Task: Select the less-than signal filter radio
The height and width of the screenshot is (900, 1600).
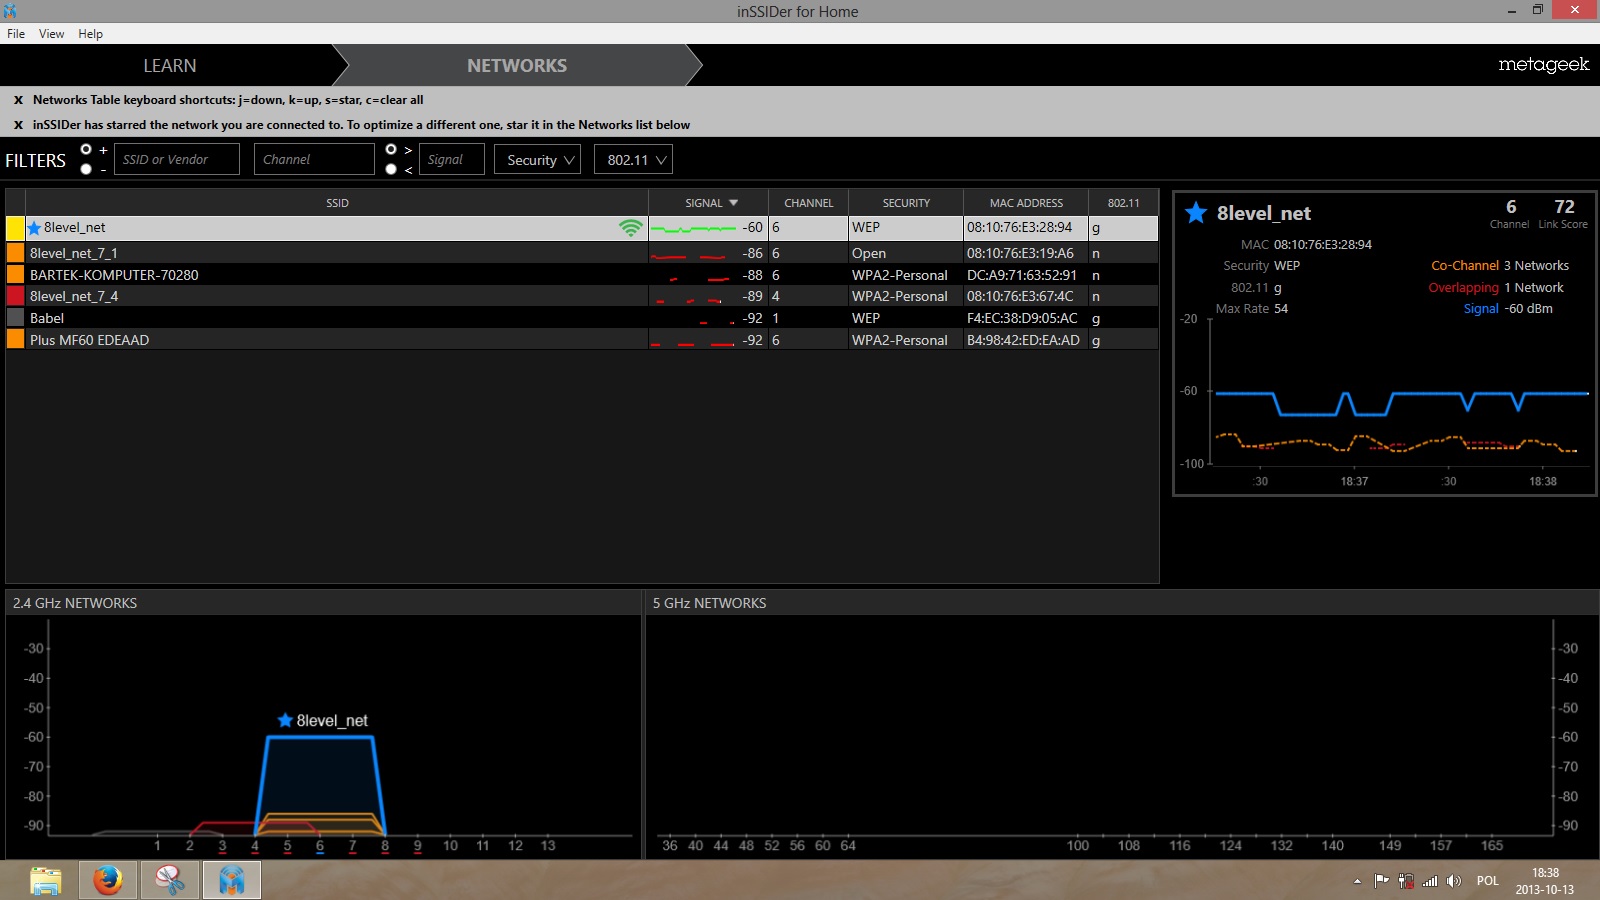Action: tap(391, 169)
